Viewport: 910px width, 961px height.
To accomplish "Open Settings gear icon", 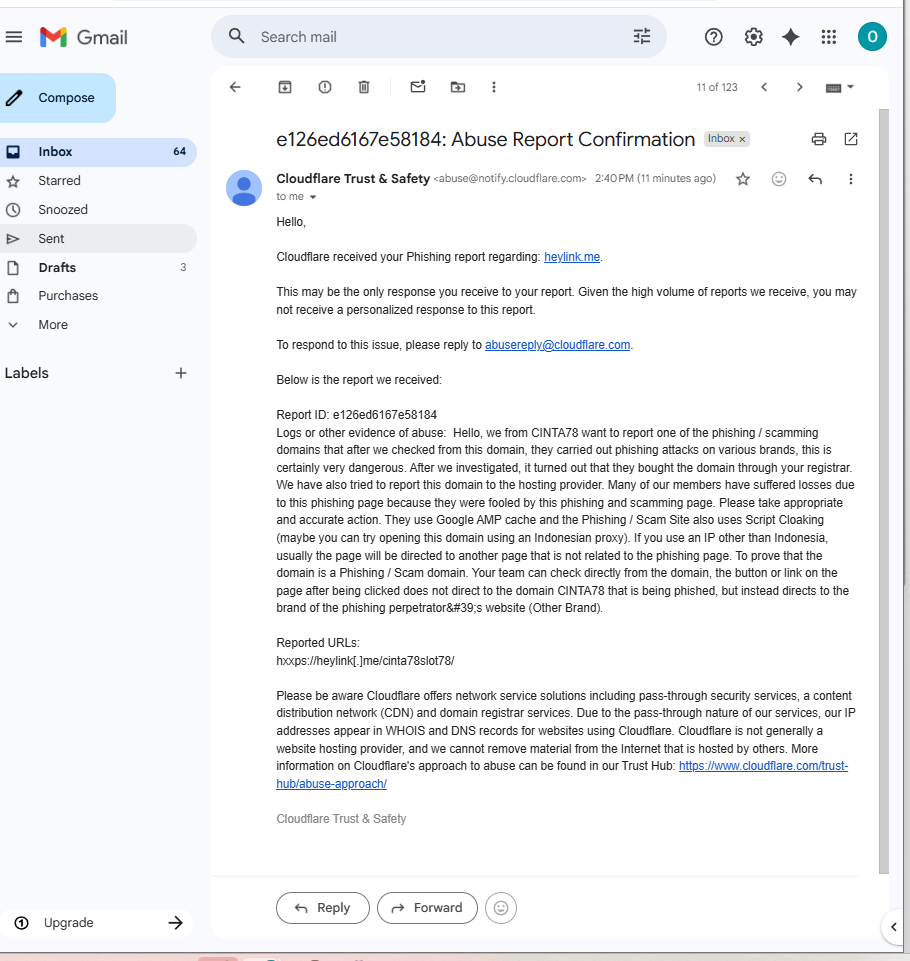I will (753, 37).
